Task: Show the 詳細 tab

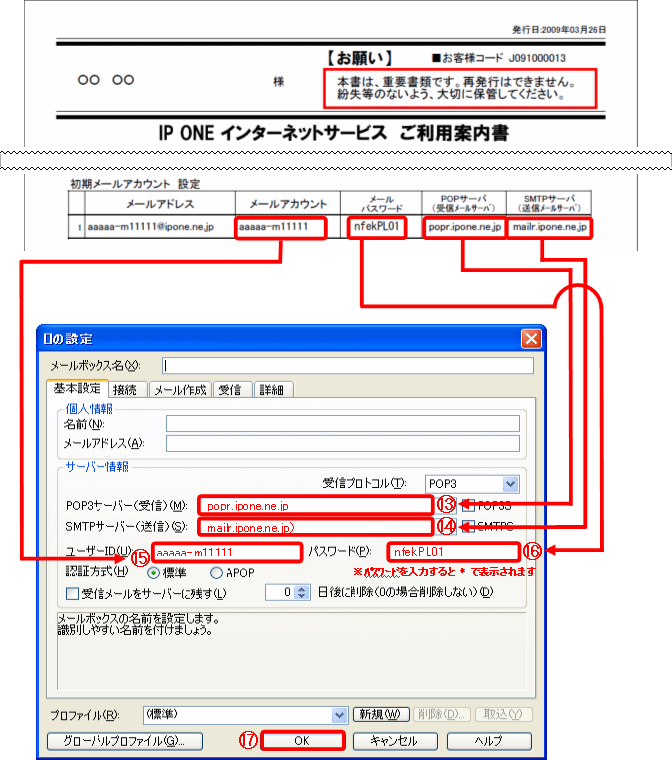Action: click(x=270, y=389)
